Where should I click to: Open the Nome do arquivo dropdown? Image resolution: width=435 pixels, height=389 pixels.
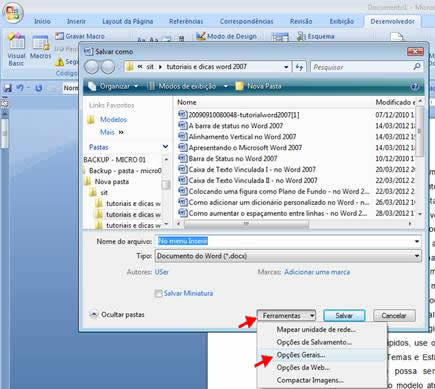click(417, 241)
